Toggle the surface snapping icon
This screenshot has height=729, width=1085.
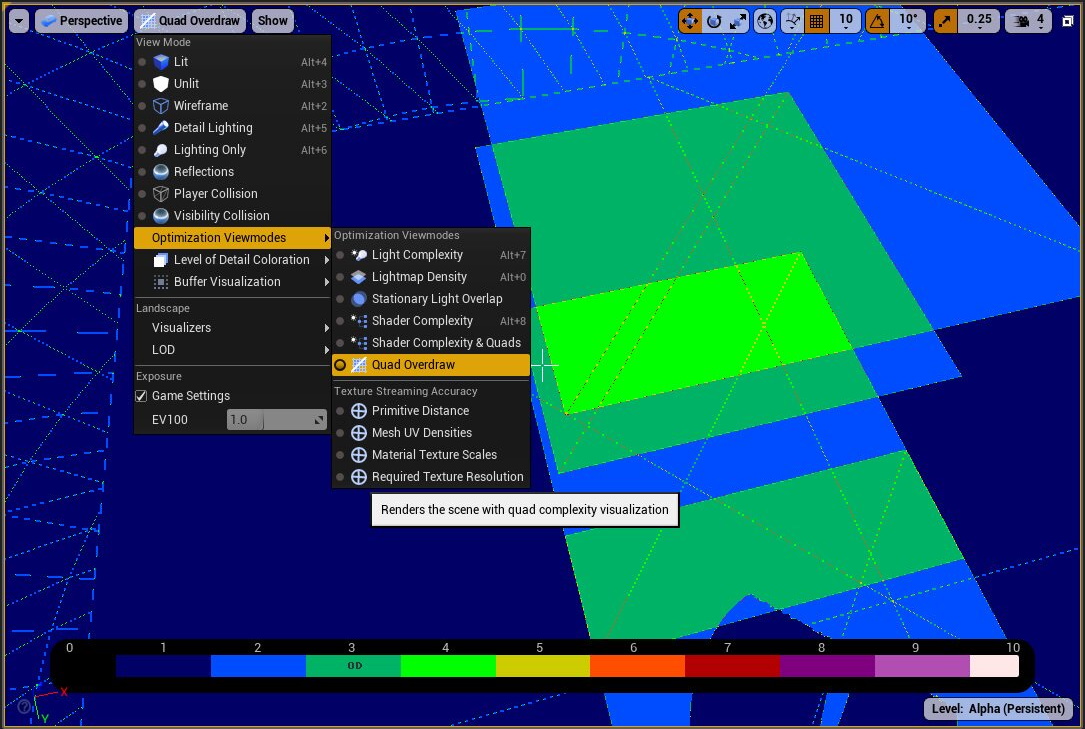792,20
